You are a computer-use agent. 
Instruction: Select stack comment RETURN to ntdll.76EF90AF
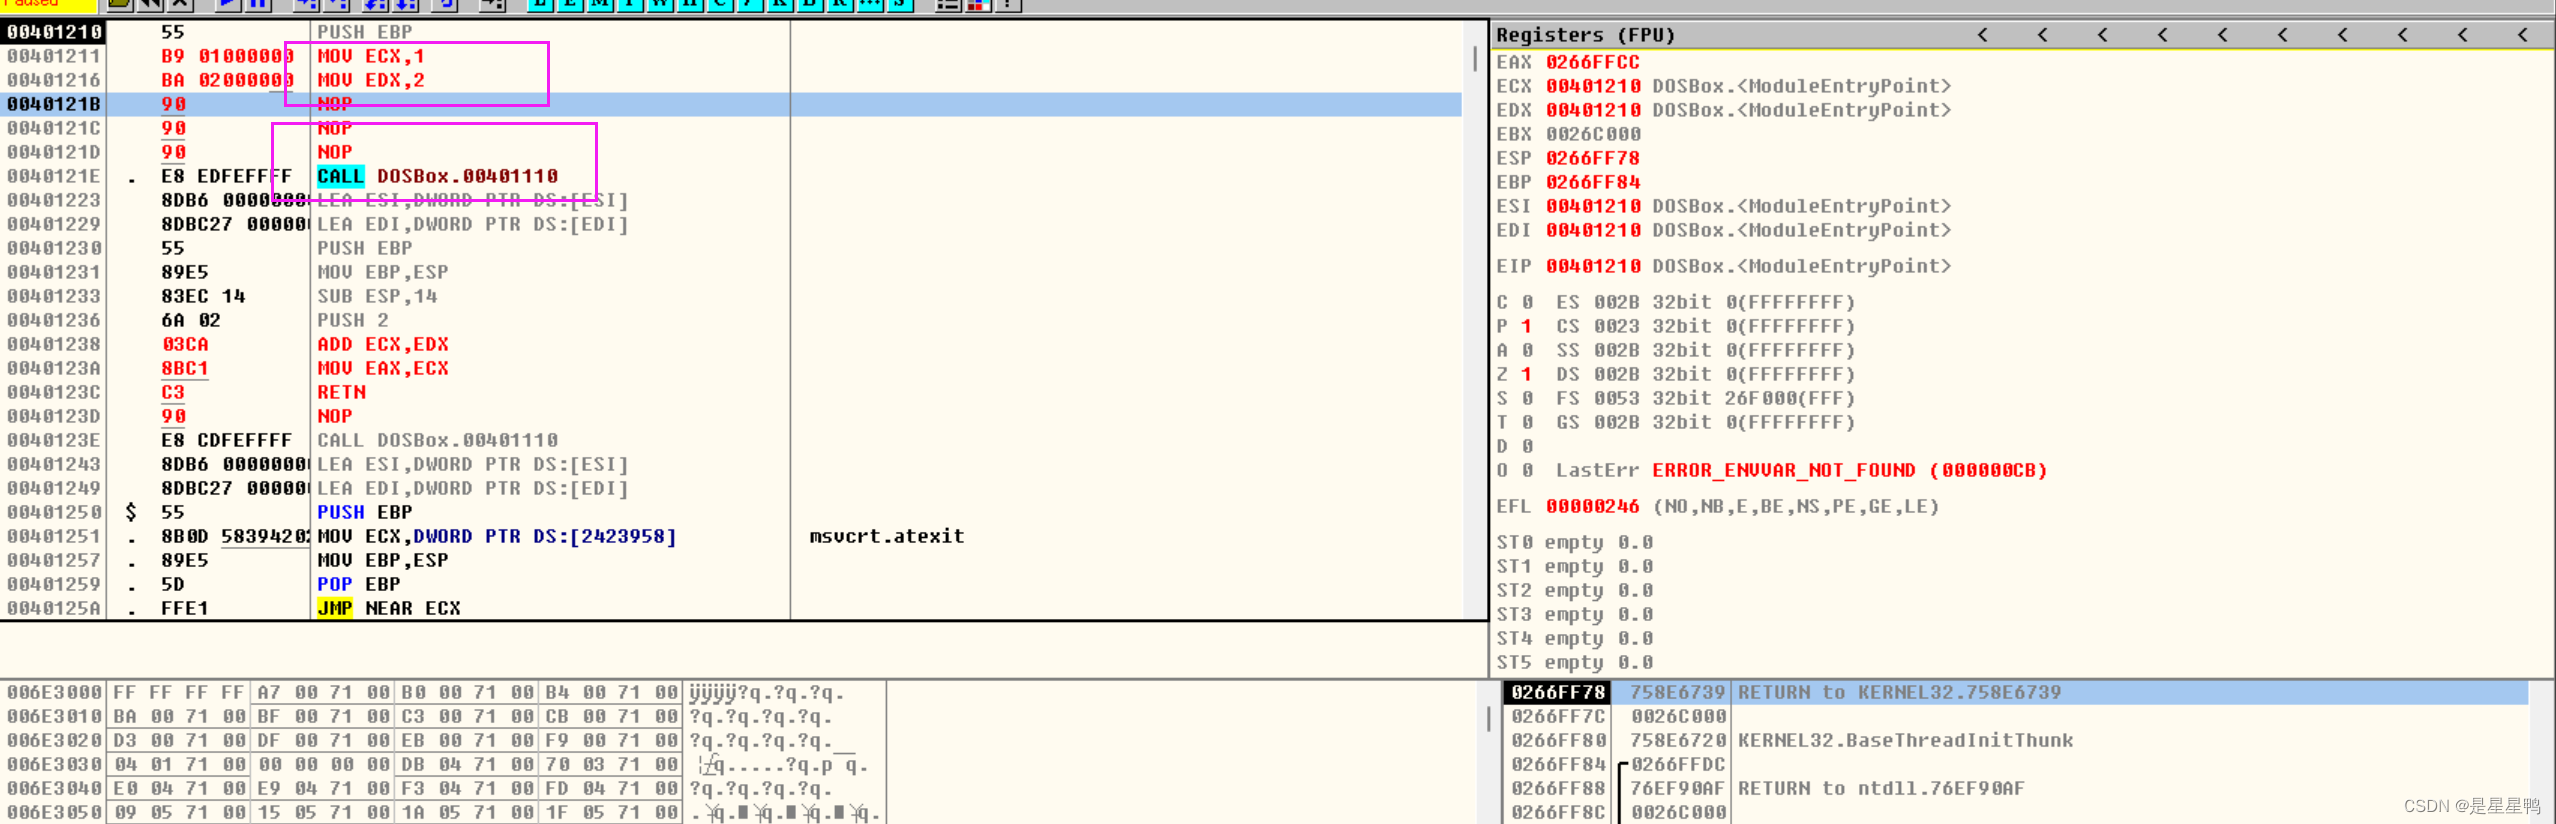pyautogui.click(x=1881, y=788)
